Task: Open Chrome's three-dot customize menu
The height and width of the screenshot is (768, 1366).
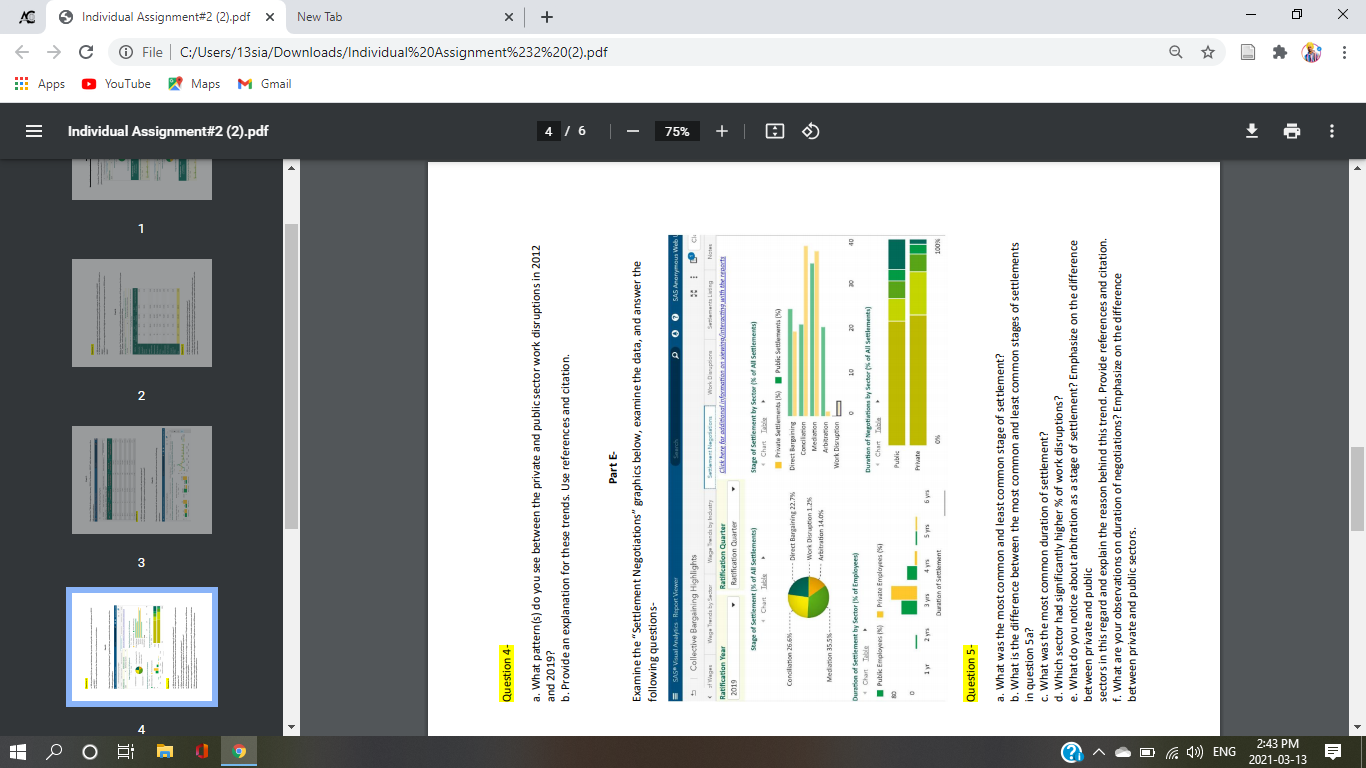Action: [x=1345, y=51]
